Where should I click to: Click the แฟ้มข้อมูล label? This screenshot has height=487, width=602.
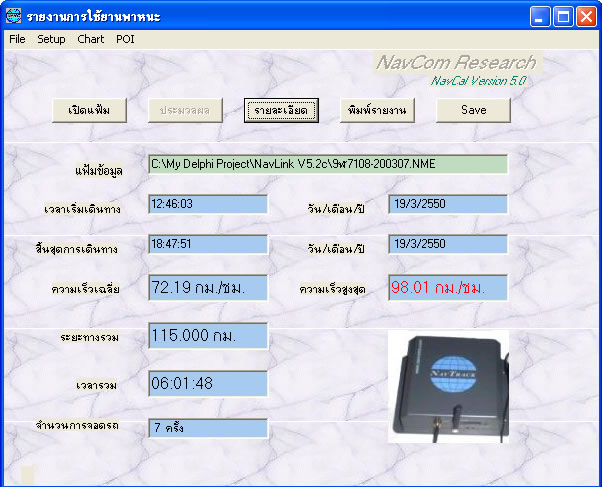pyautogui.click(x=99, y=171)
